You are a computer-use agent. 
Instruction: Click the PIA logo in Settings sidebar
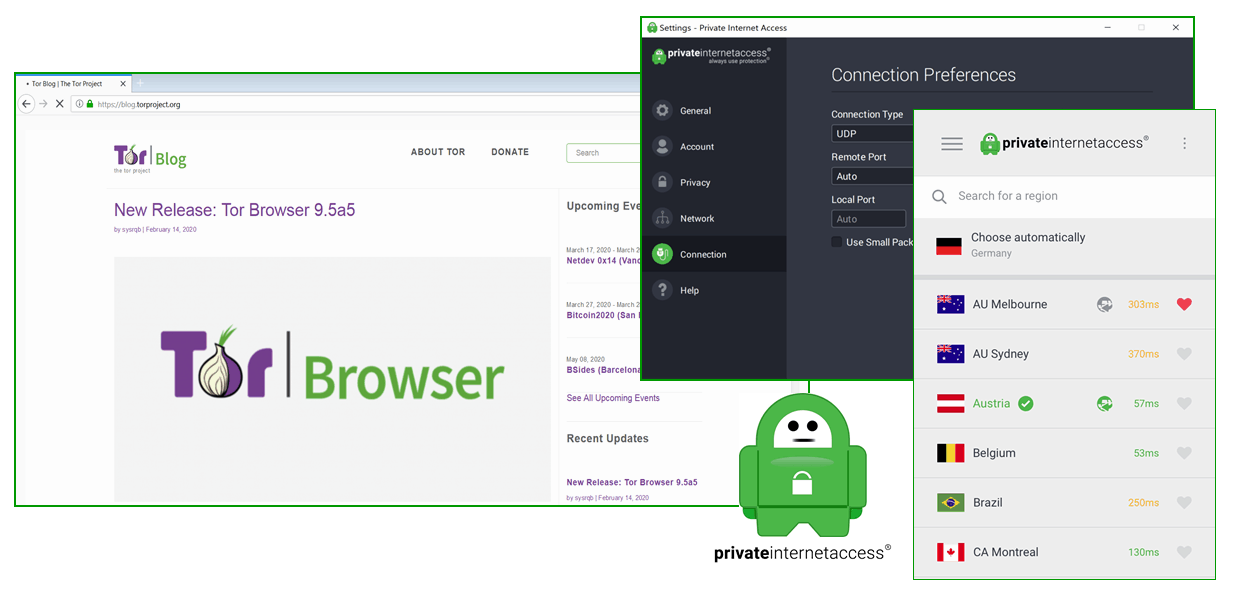(x=710, y=57)
